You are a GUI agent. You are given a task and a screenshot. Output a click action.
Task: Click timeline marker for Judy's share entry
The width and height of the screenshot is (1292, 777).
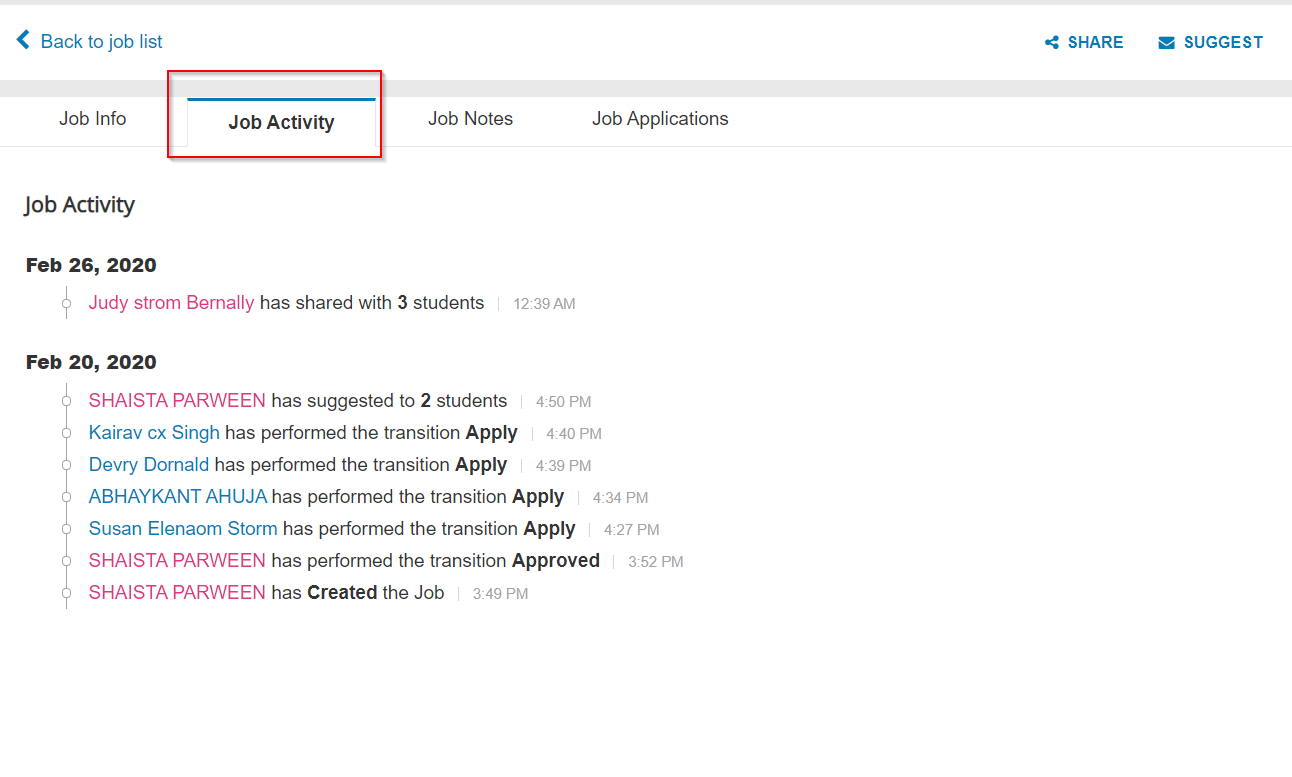(x=67, y=303)
